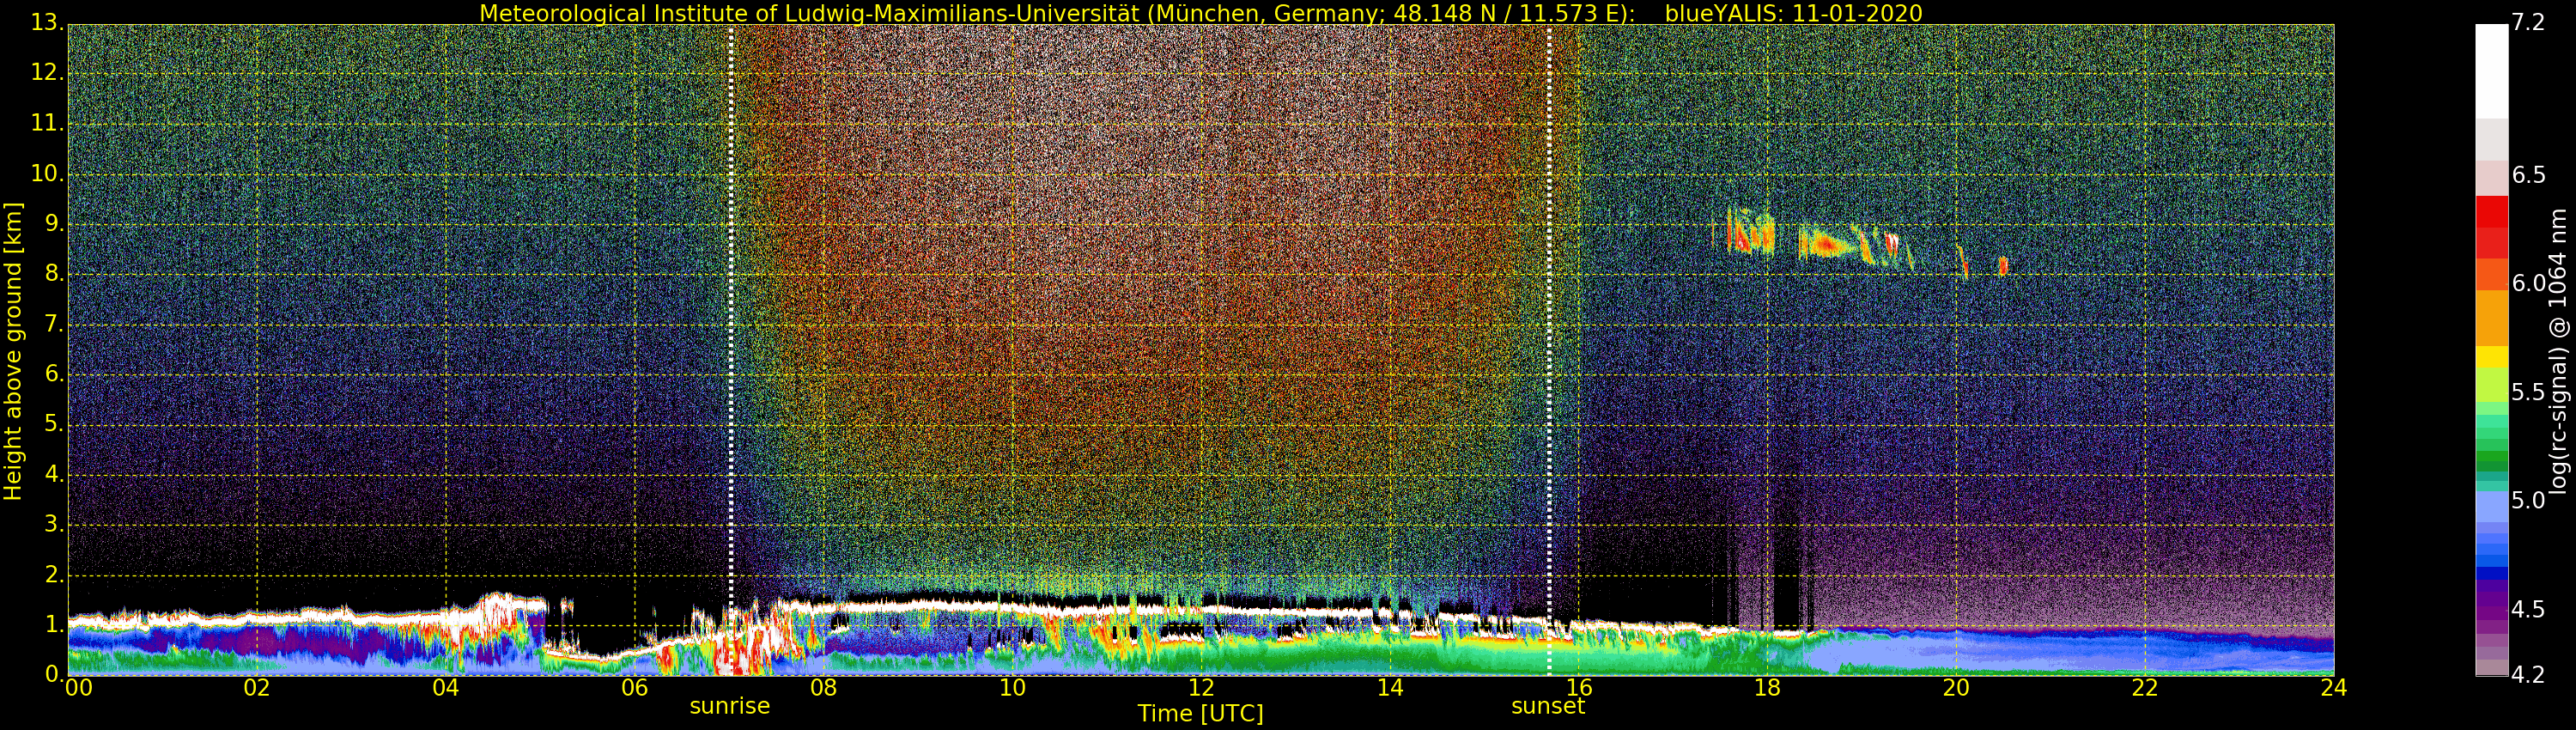Click the time tick label '18'

pos(1768,687)
